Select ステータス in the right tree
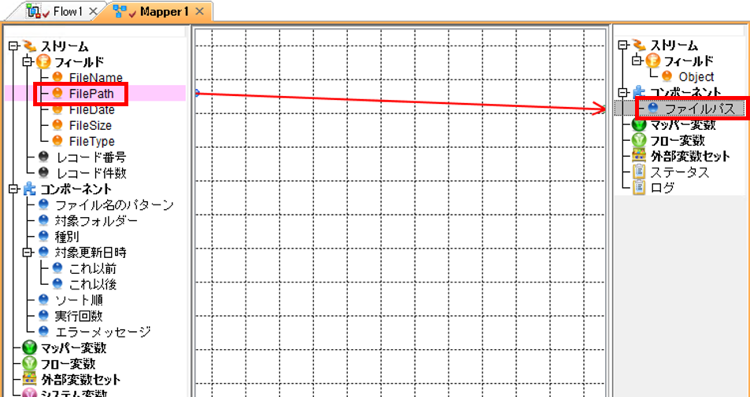The height and width of the screenshot is (397, 750). (680, 172)
